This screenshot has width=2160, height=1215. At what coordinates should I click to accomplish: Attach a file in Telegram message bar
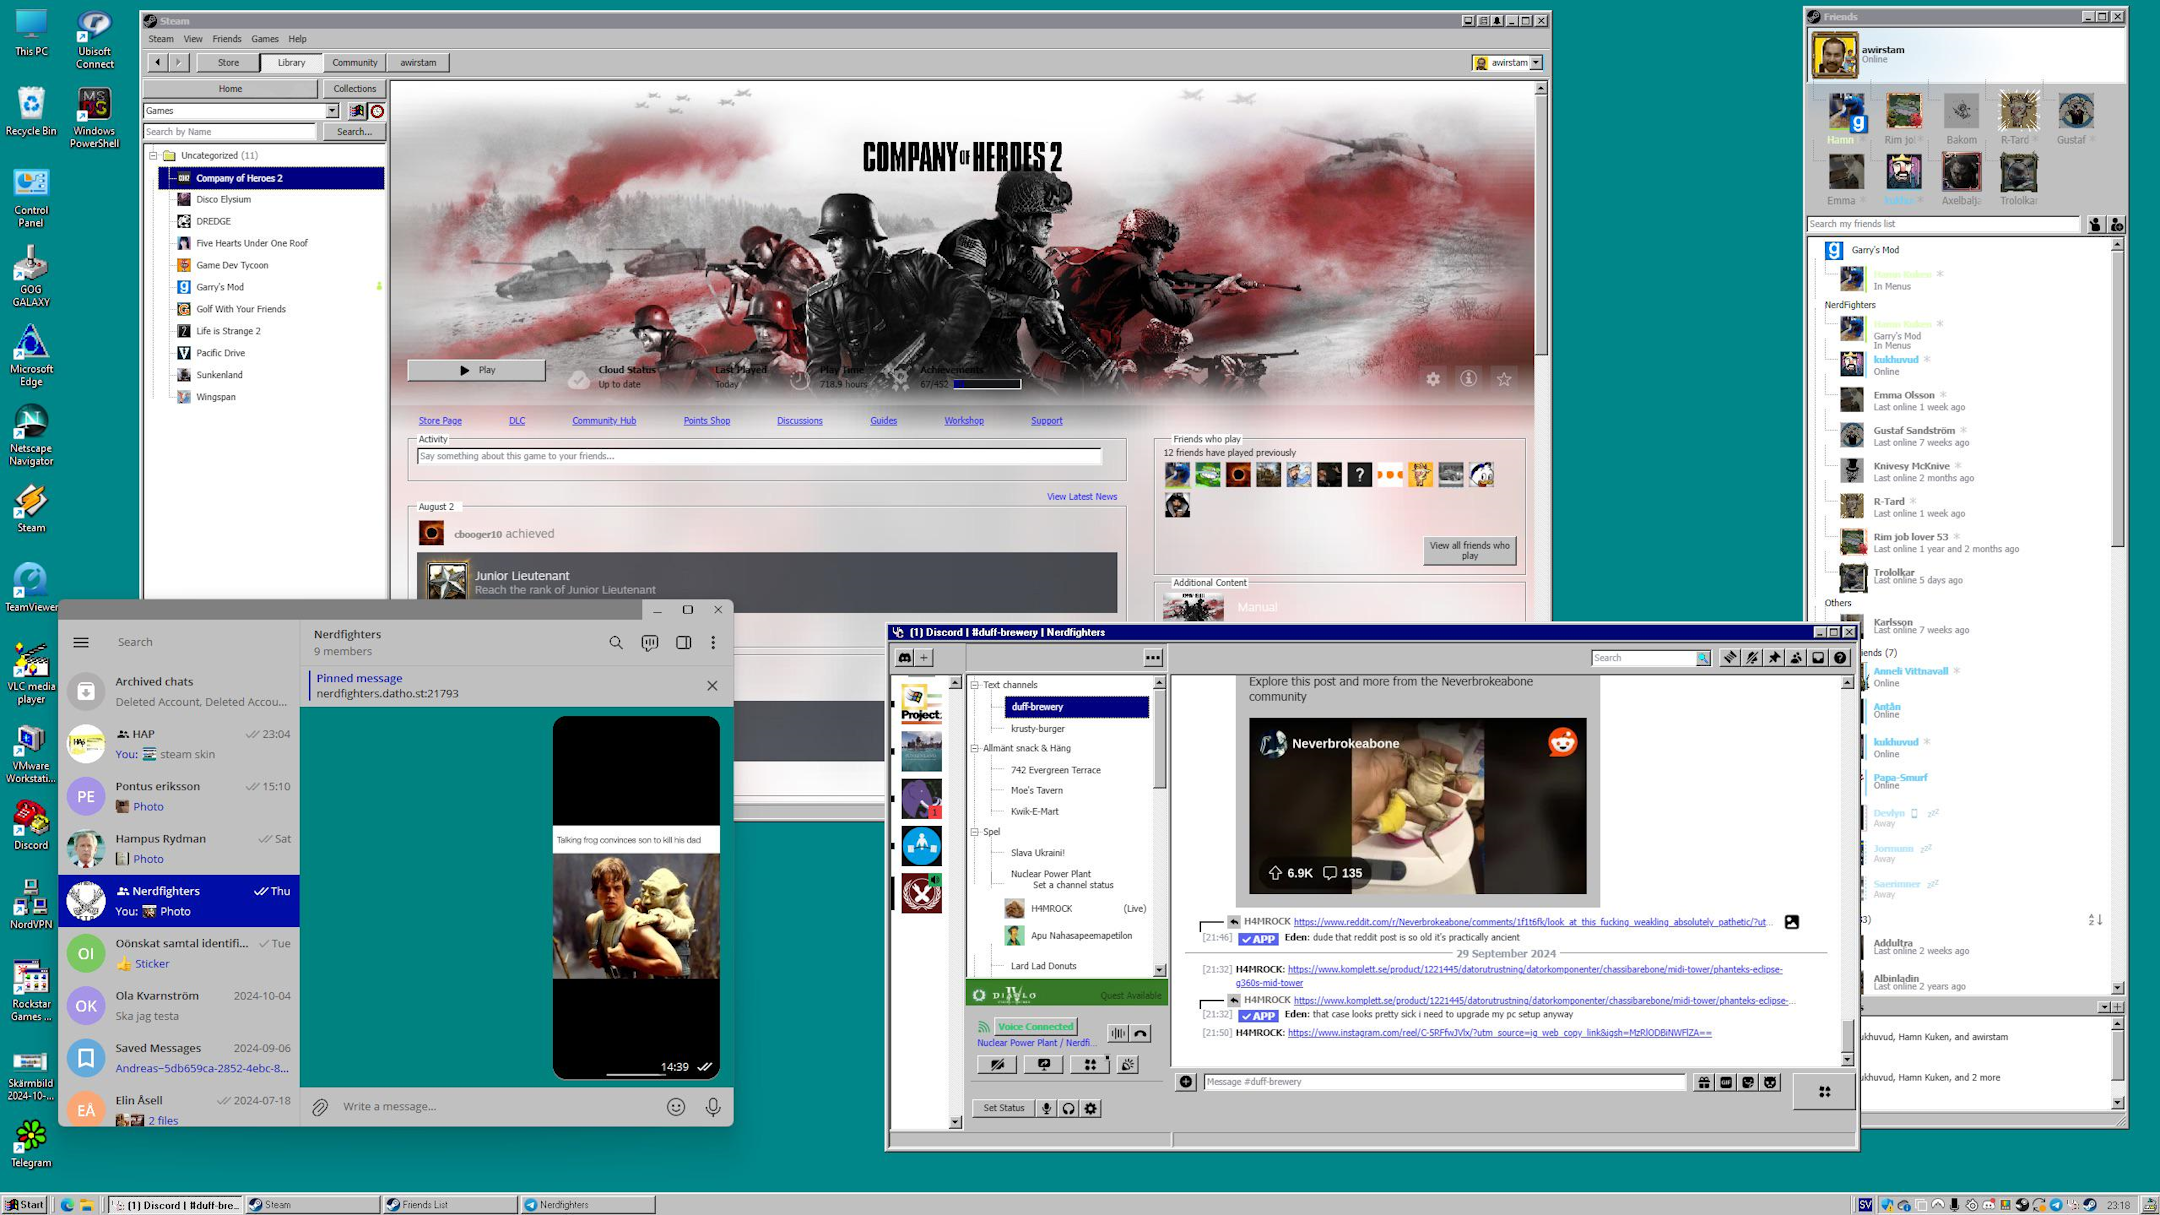(321, 1106)
